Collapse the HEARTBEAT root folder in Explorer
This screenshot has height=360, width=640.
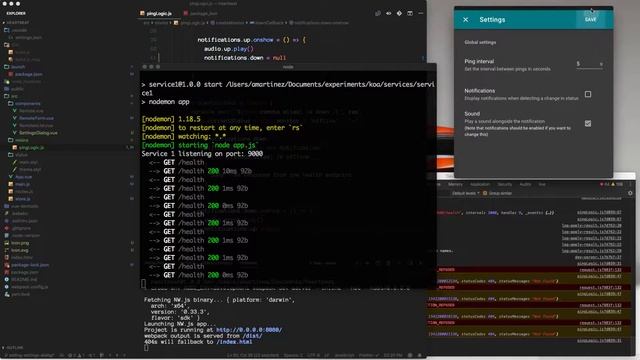pos(16,23)
